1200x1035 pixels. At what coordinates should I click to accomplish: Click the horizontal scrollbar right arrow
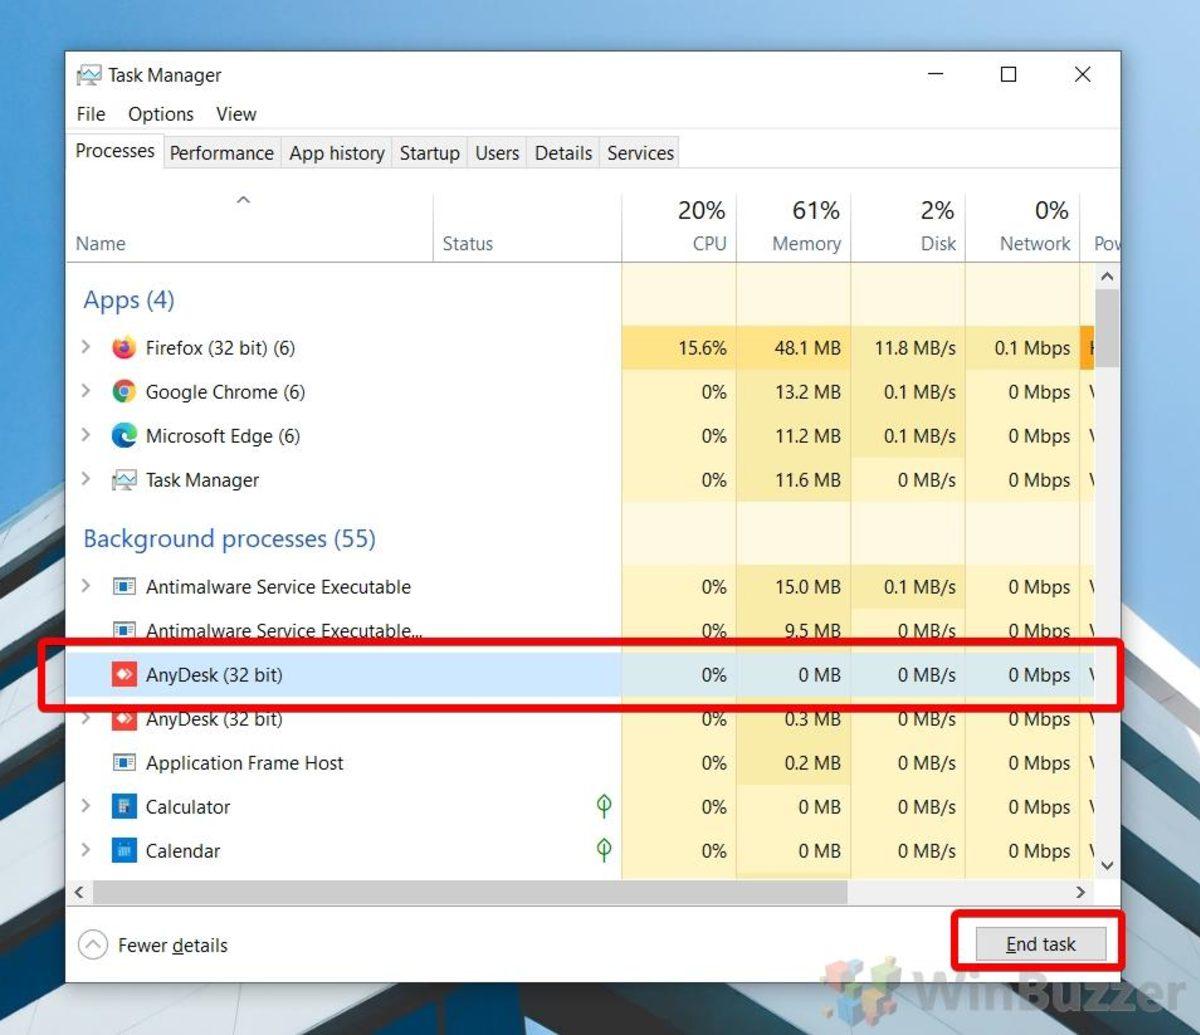(x=1080, y=892)
